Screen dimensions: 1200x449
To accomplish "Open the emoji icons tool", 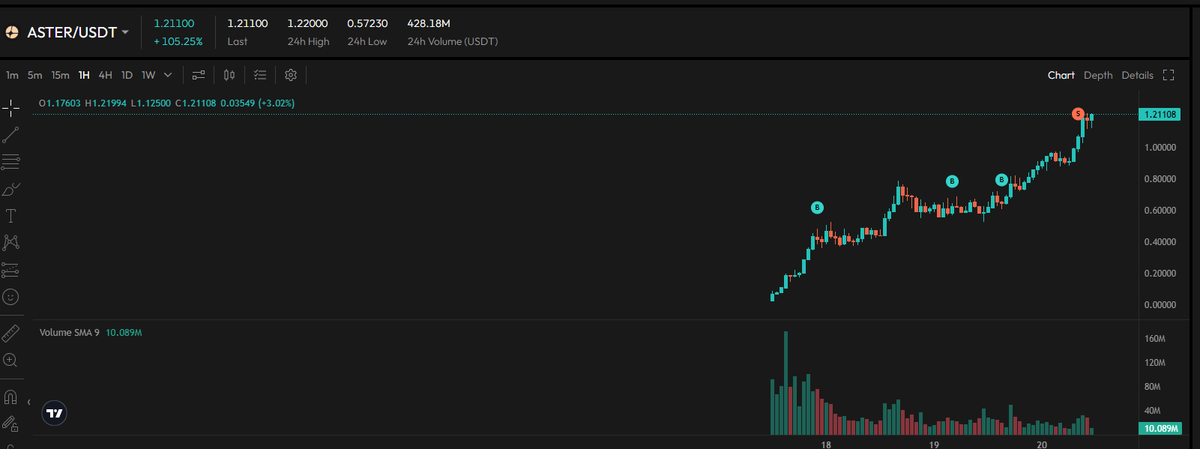I will (11, 297).
